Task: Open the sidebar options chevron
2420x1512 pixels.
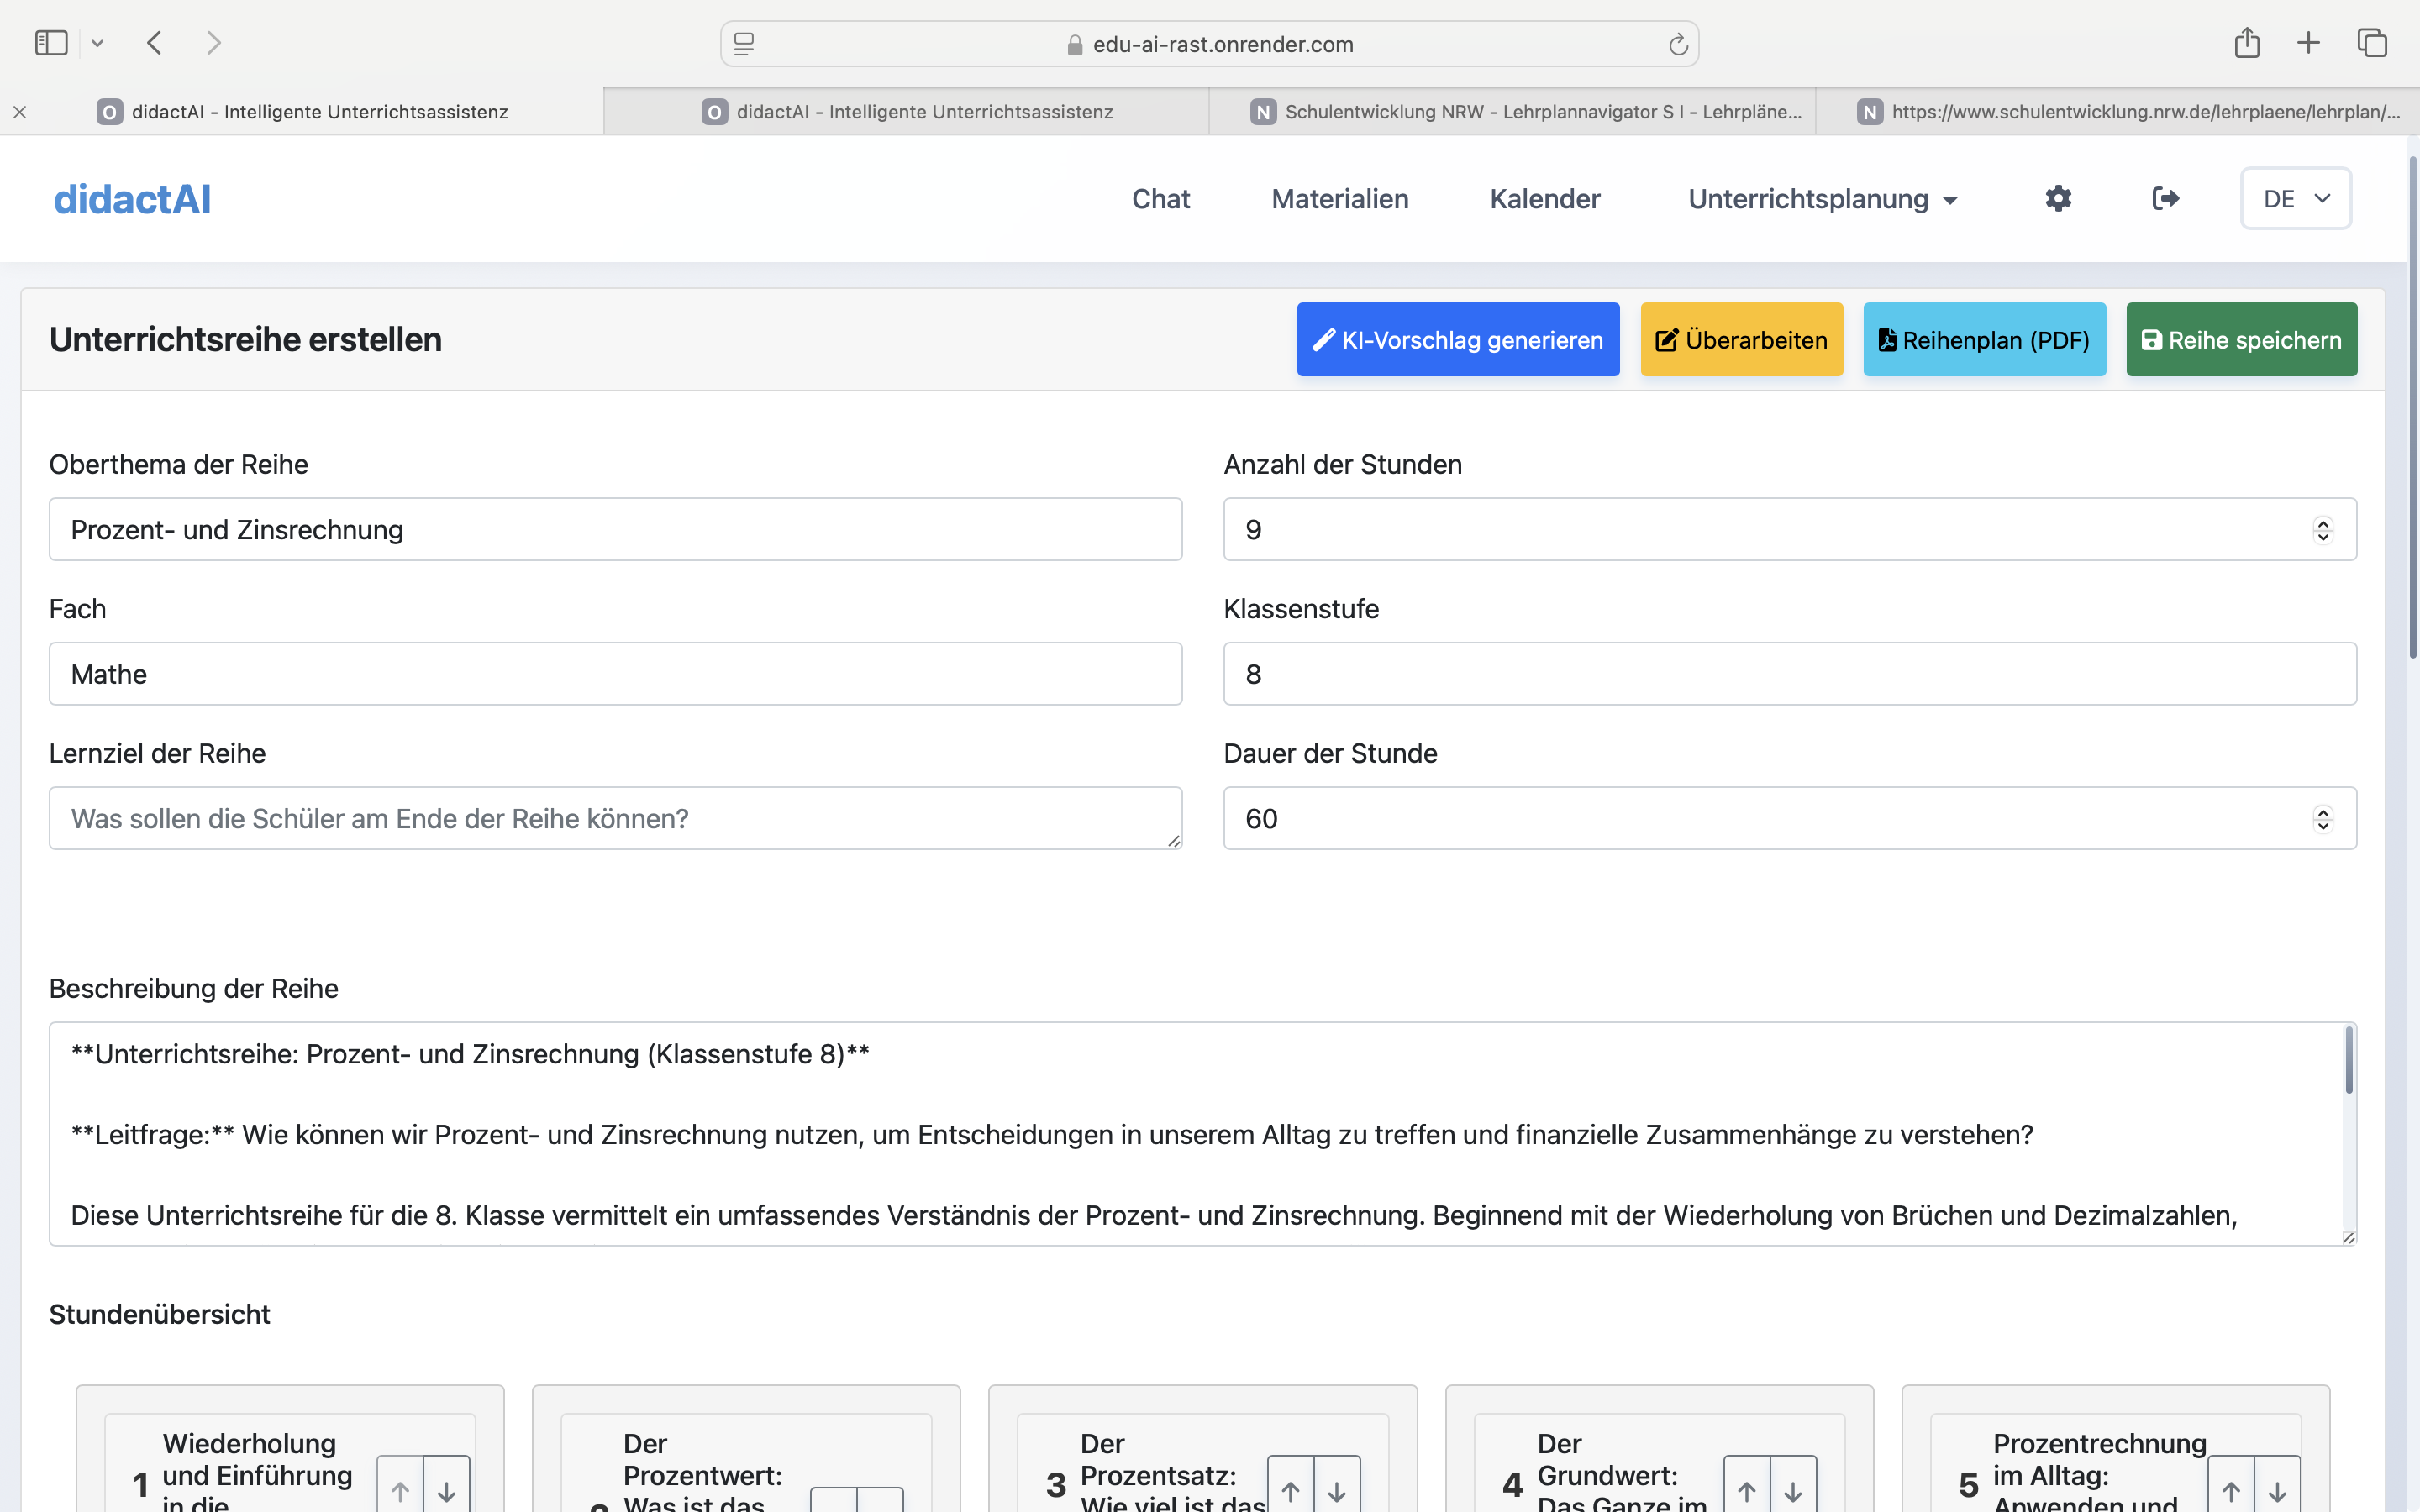Action: point(97,43)
